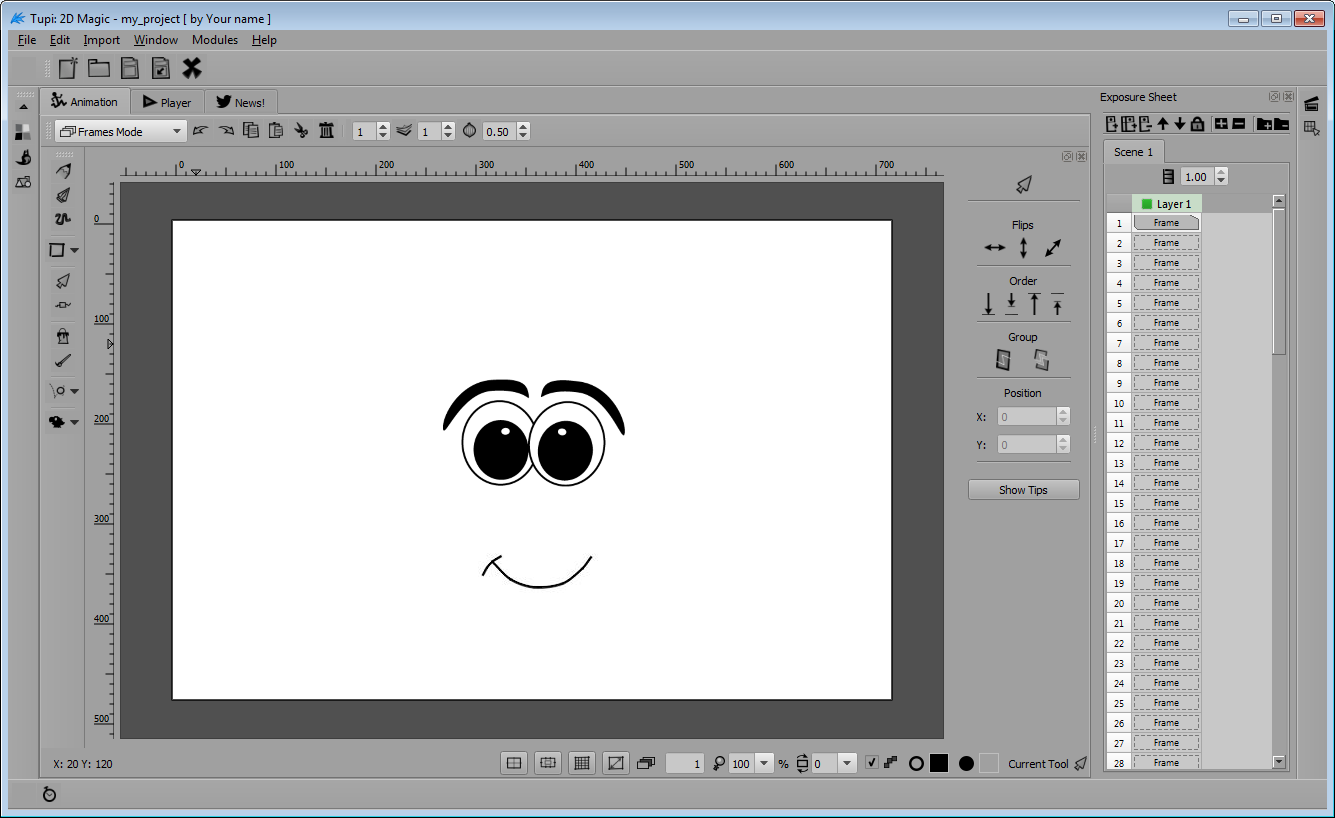Click the vertical flip arrow

click(1023, 248)
